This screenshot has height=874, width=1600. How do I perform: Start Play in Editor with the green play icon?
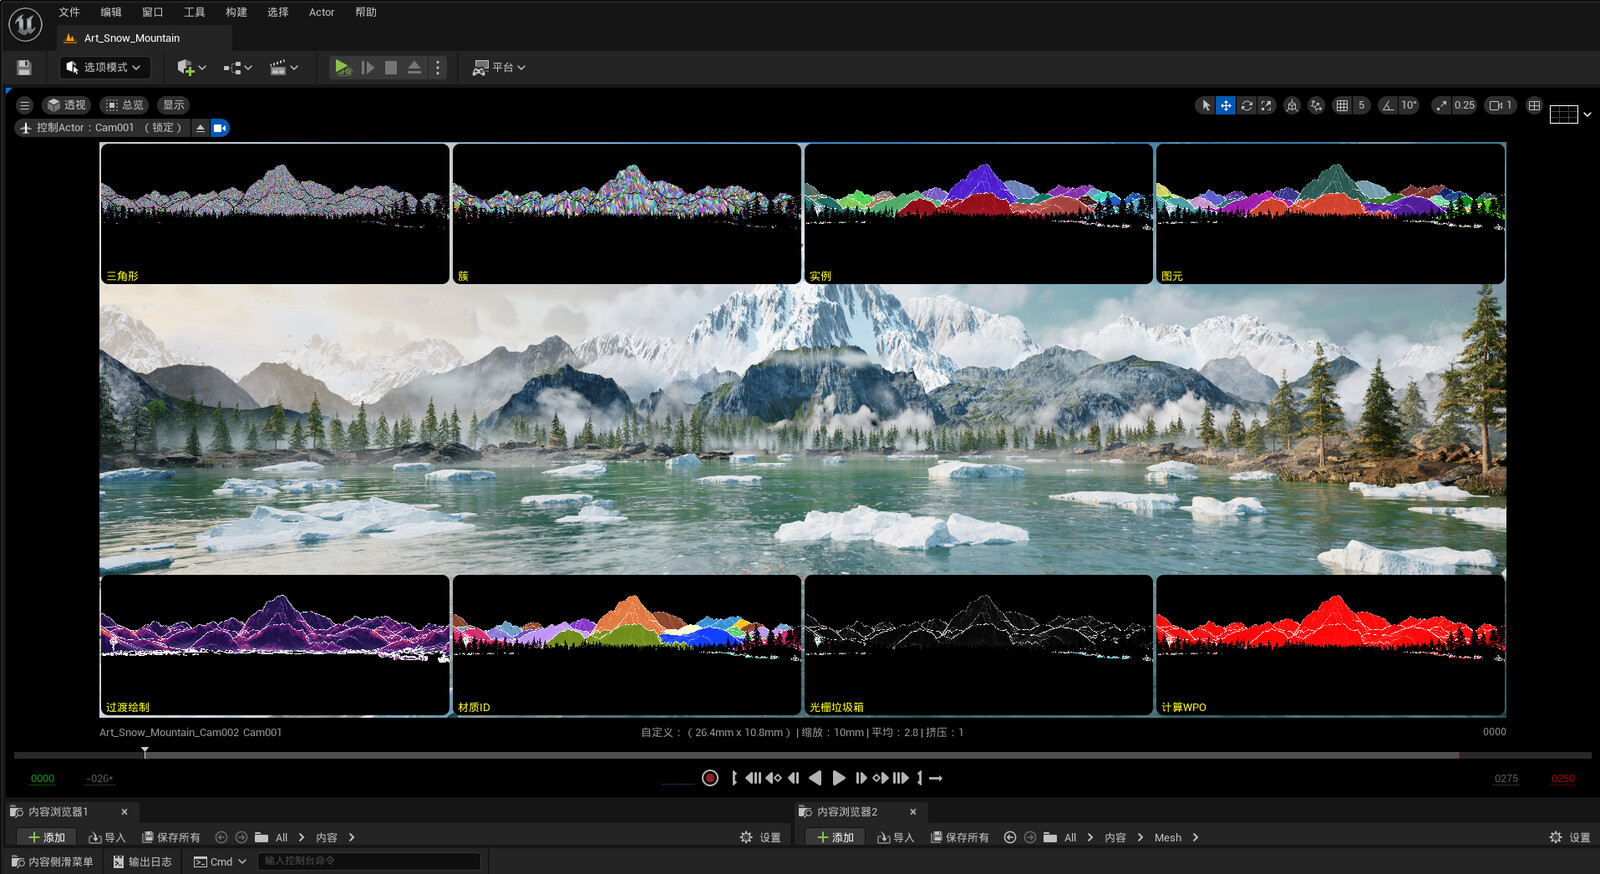point(342,67)
